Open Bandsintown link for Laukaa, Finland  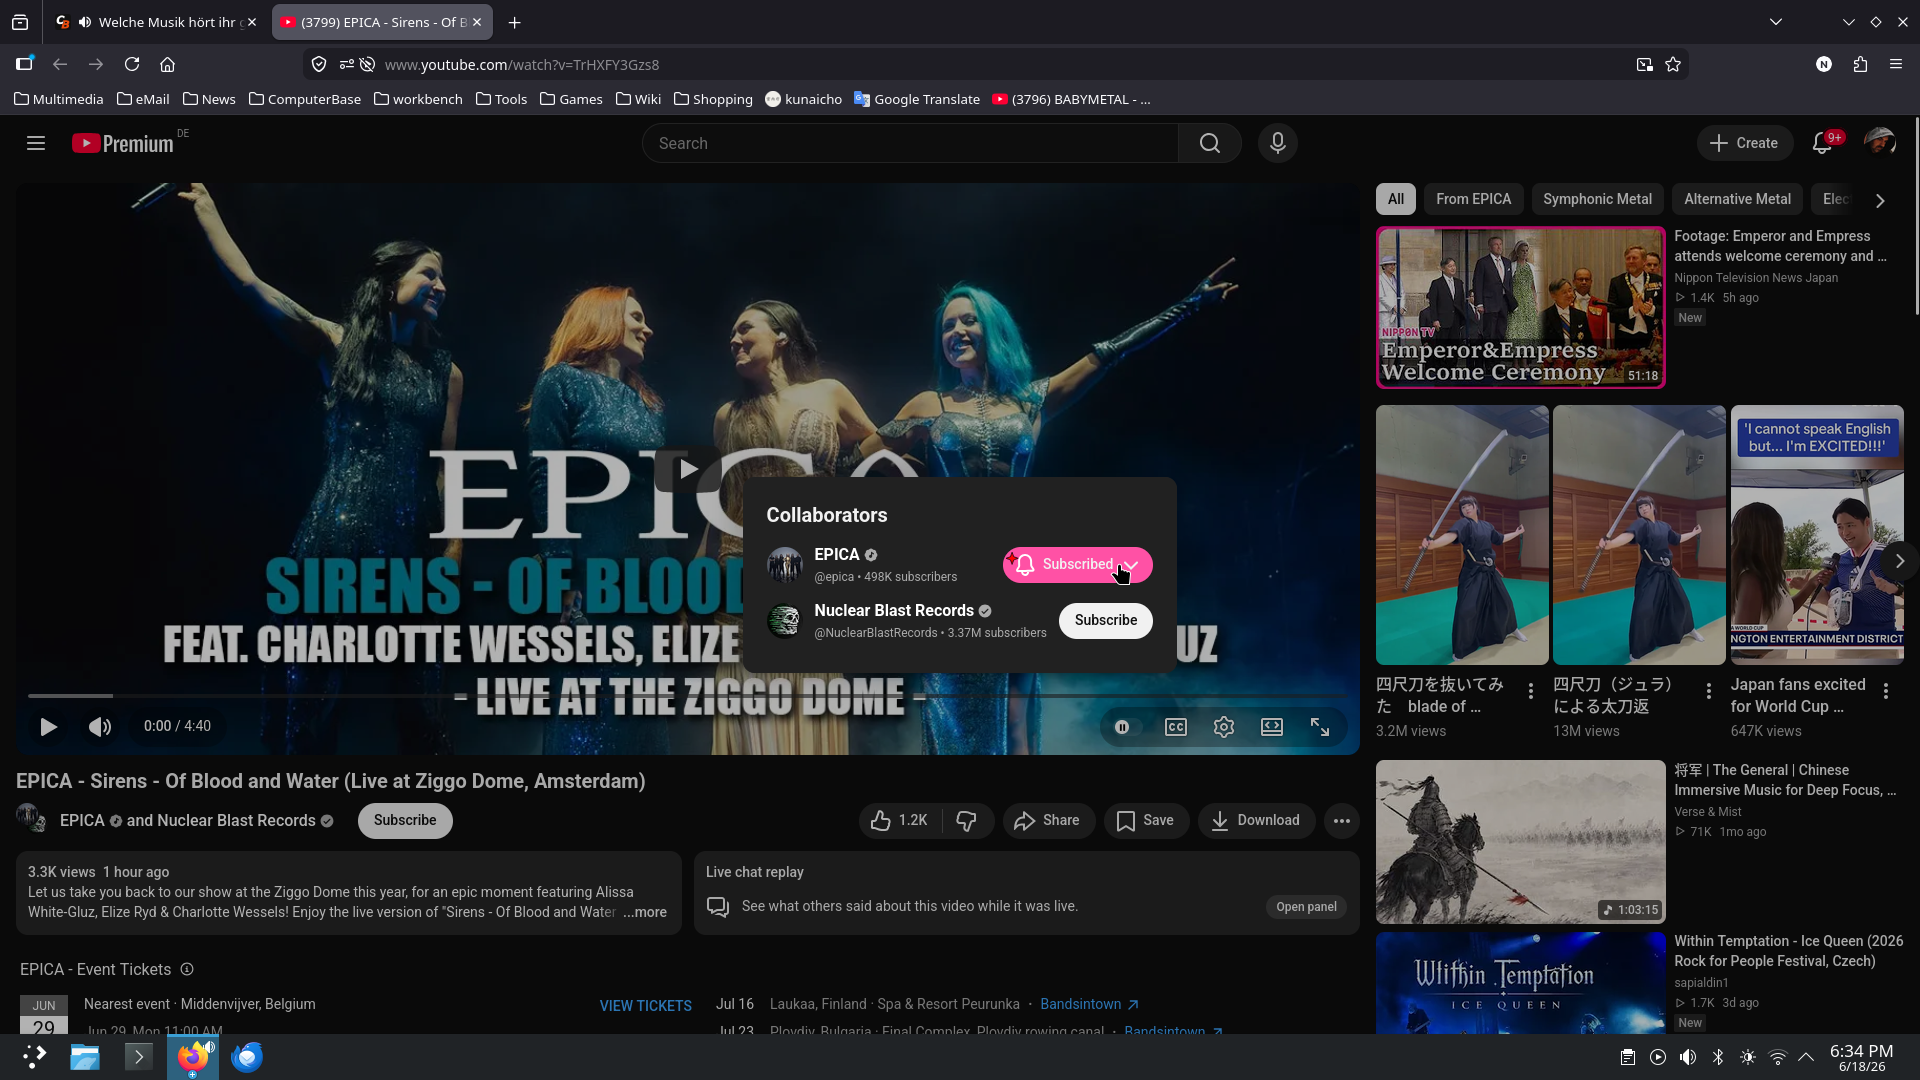click(1089, 1004)
